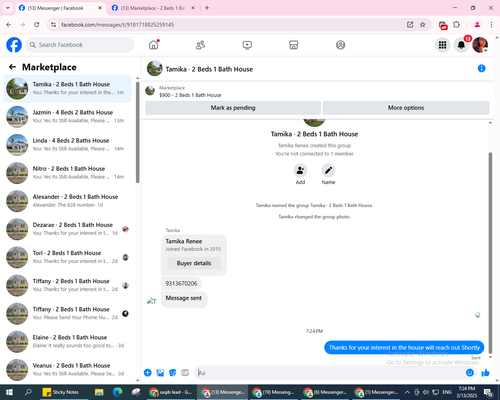This screenshot has width=500, height=400.
Task: Go back with Marketplace back arrow
Action: (13, 67)
